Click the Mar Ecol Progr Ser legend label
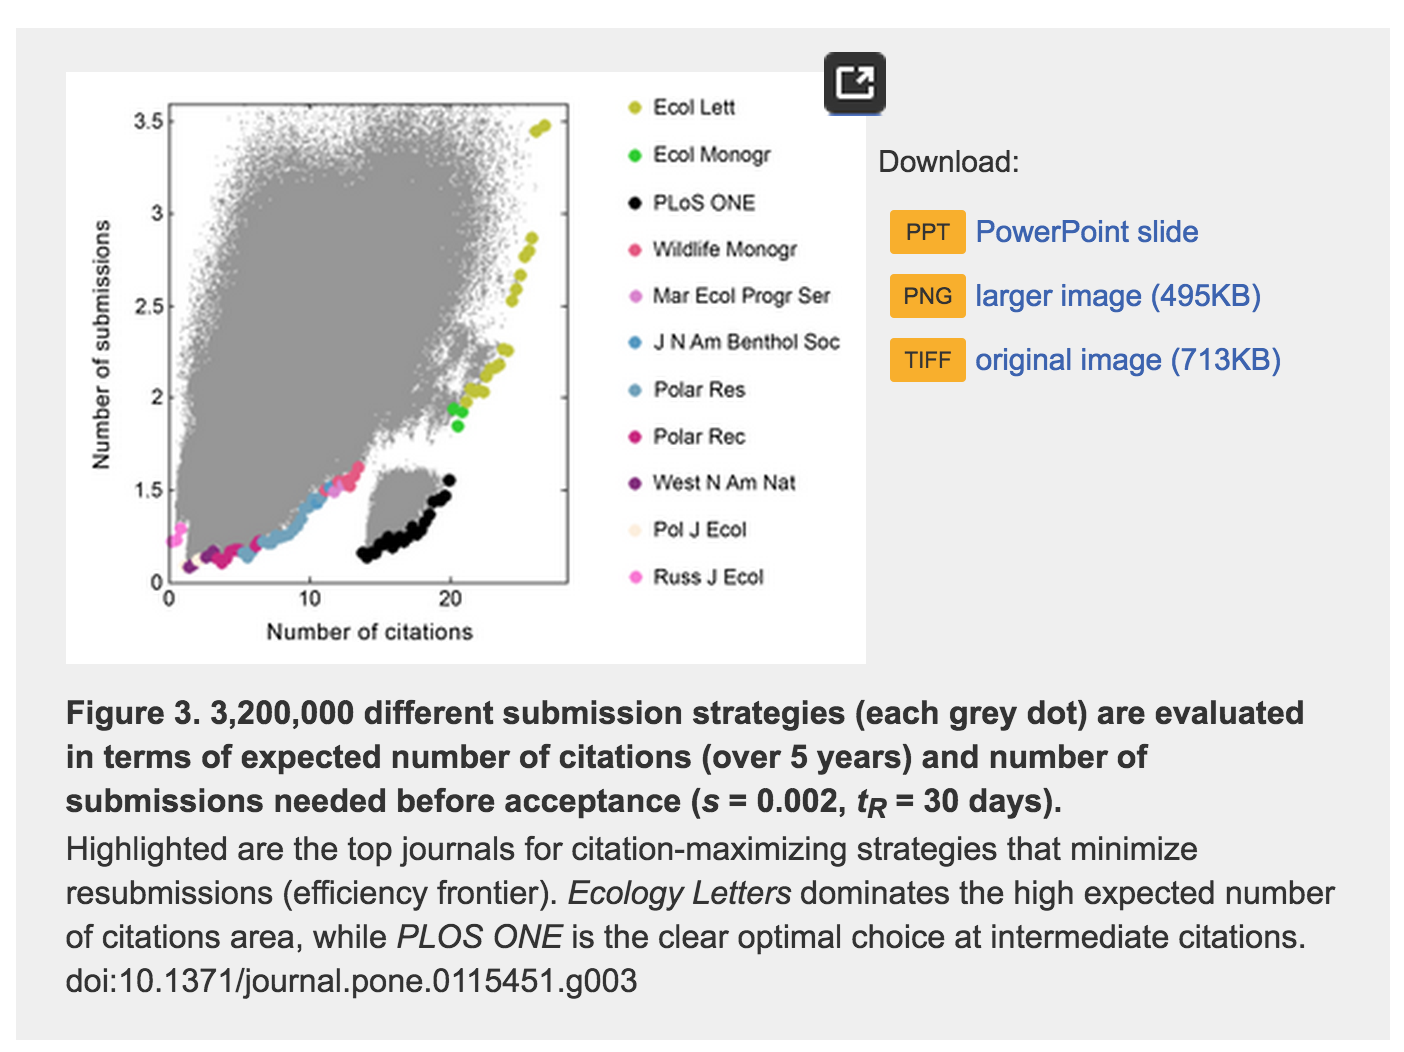Screen dimensions: 1404x1052 tap(741, 296)
